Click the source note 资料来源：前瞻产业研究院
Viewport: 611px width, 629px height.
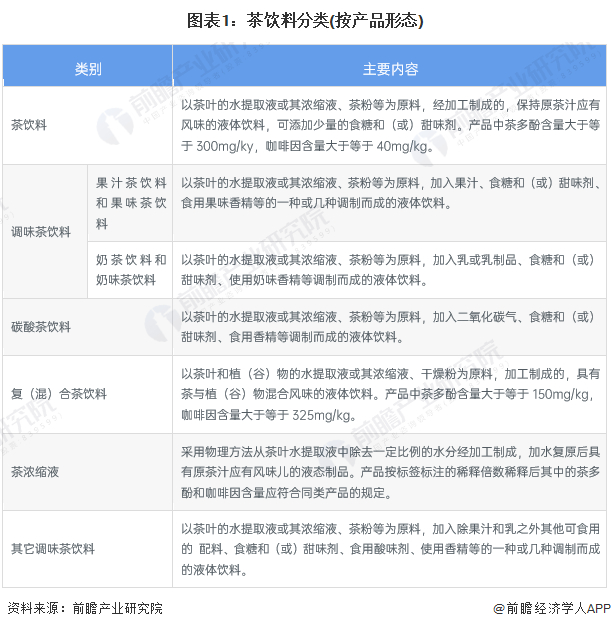[x=85, y=608]
